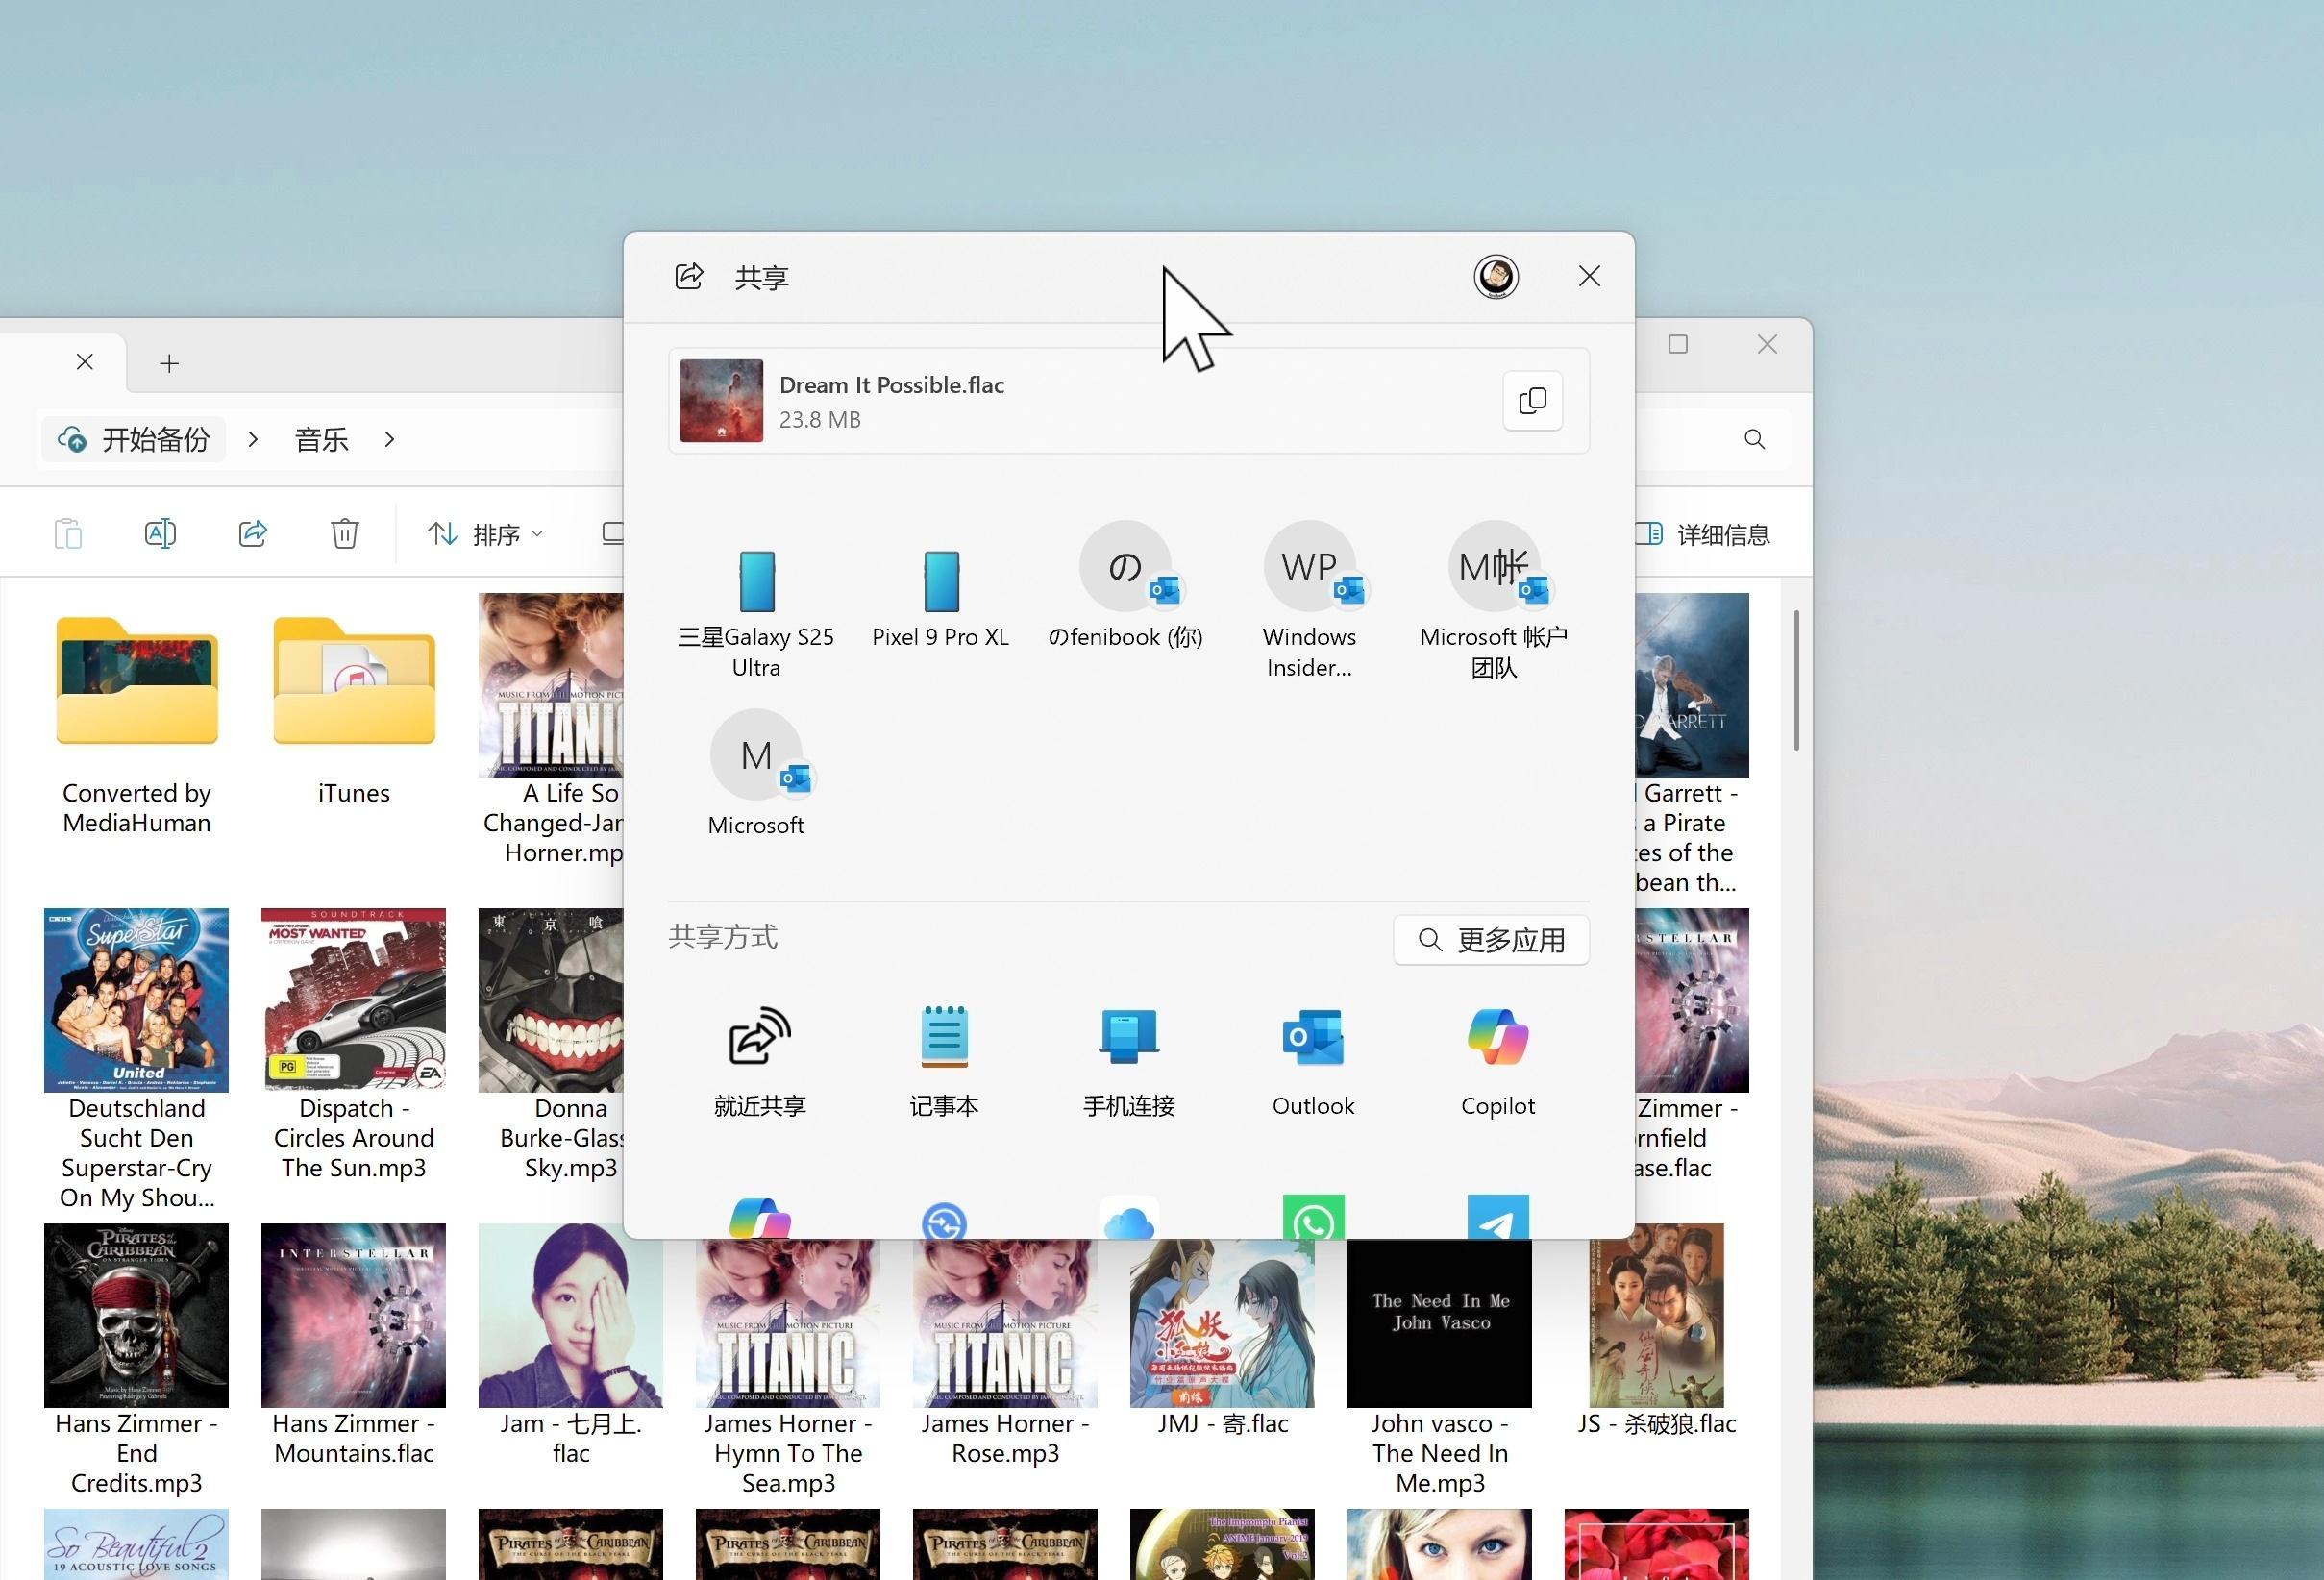The width and height of the screenshot is (2324, 1580).
Task: Click the 更多应用 more apps button
Action: (x=1491, y=940)
